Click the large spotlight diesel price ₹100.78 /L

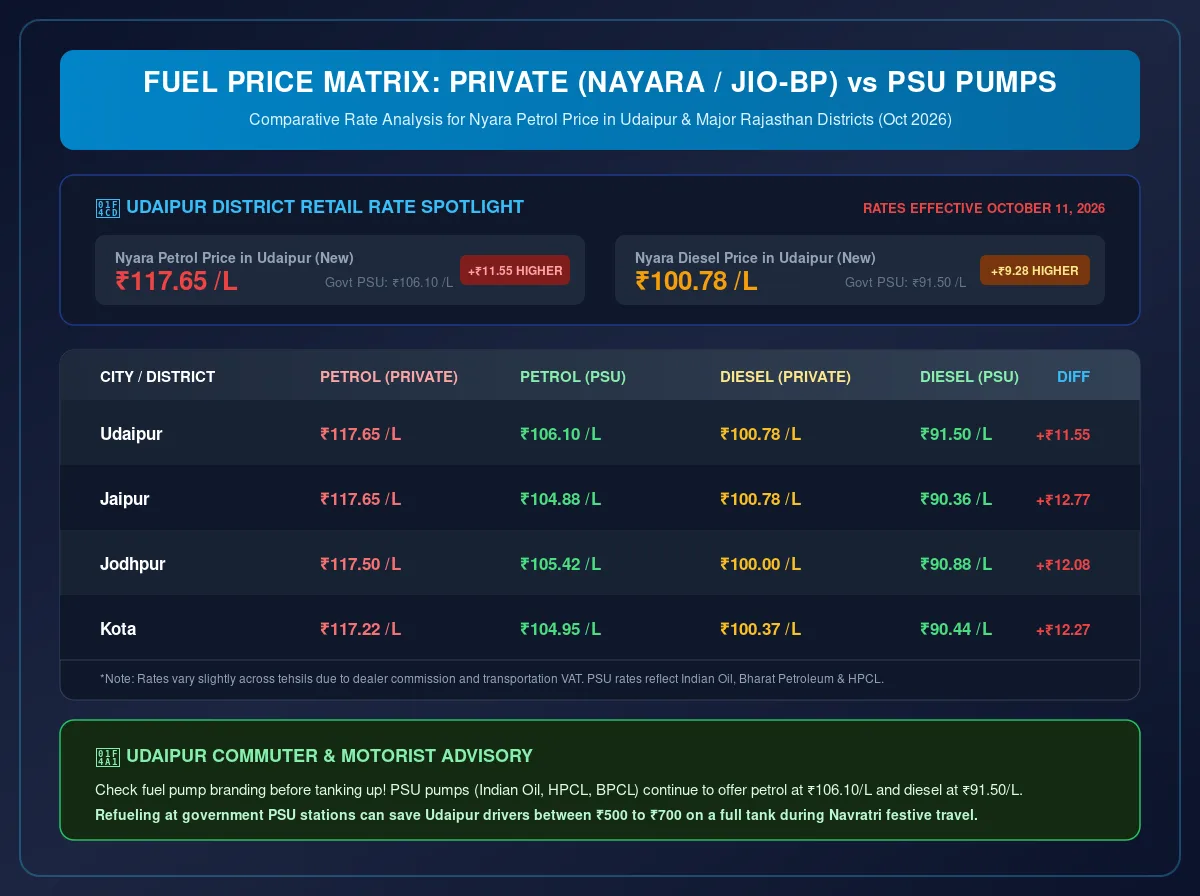696,281
